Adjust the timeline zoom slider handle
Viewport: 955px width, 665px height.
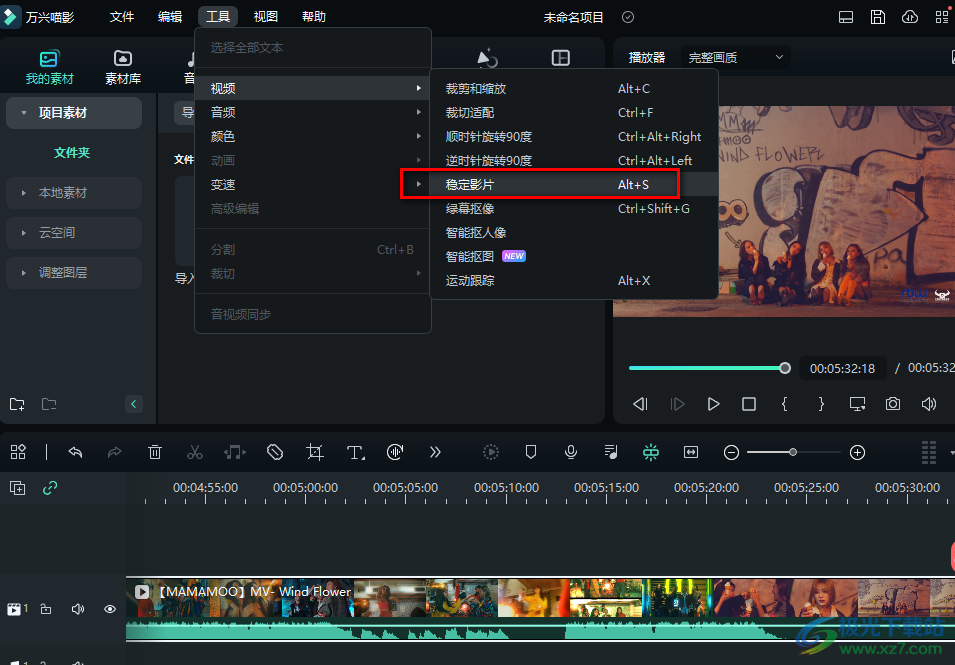[793, 452]
